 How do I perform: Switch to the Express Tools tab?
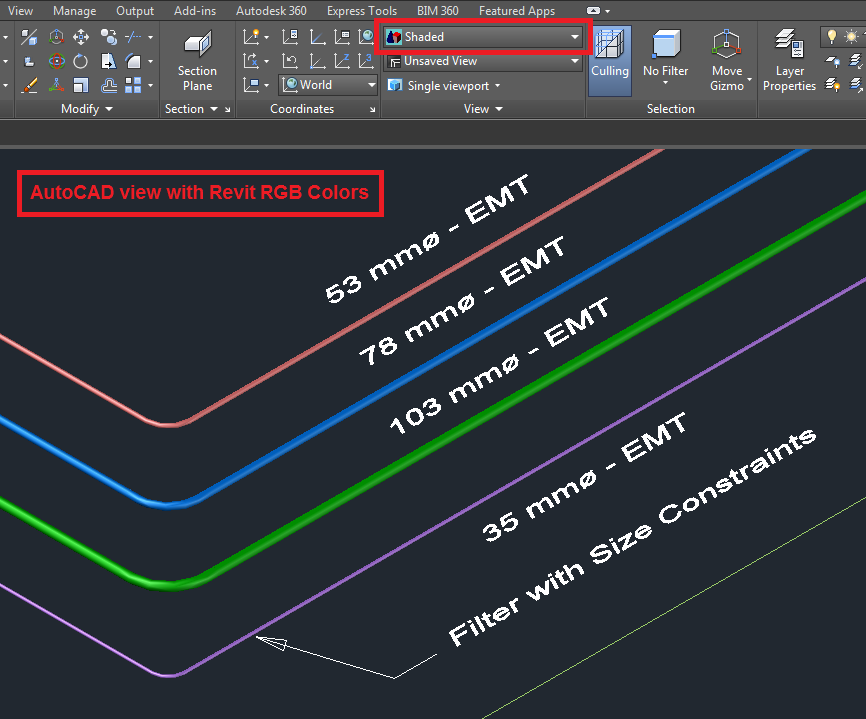(362, 11)
